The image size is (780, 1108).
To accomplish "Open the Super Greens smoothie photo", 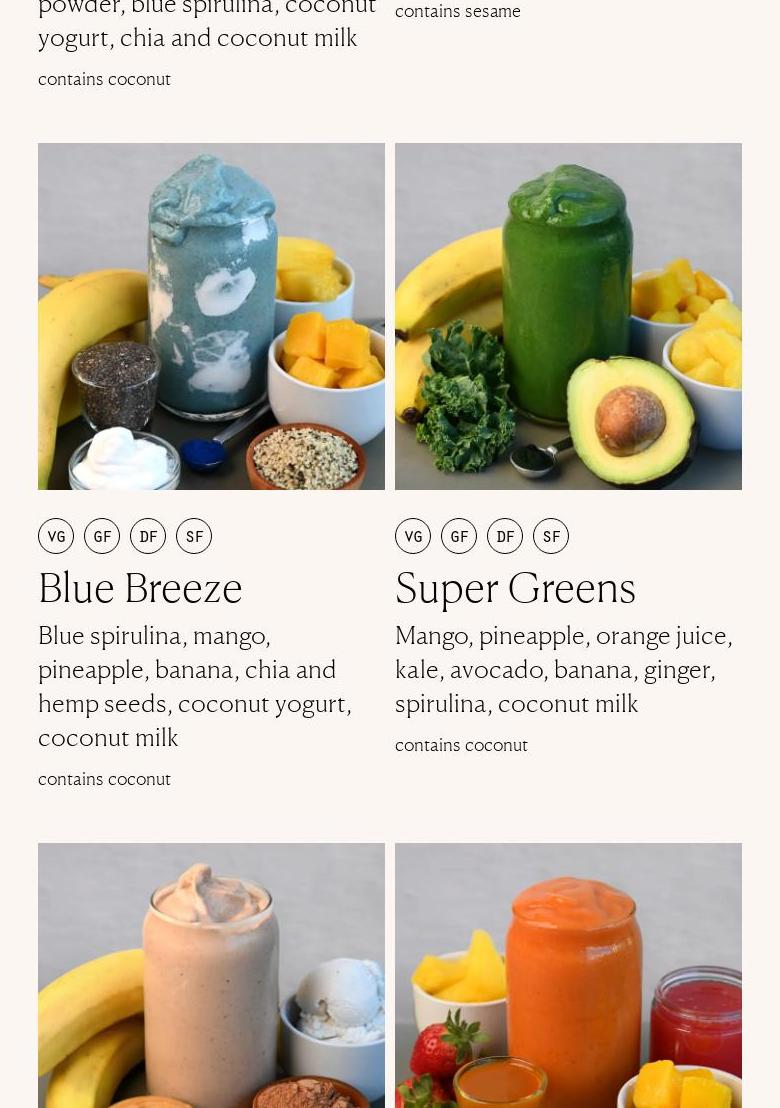I will (x=568, y=317).
